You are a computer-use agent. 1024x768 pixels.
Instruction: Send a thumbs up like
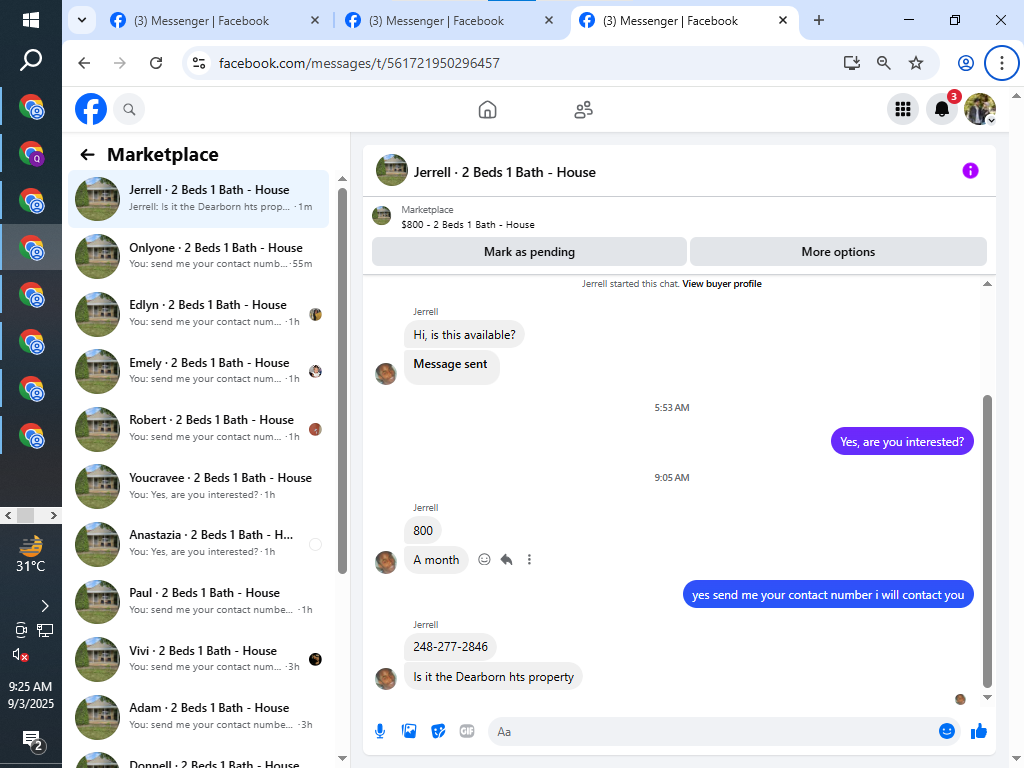click(978, 731)
